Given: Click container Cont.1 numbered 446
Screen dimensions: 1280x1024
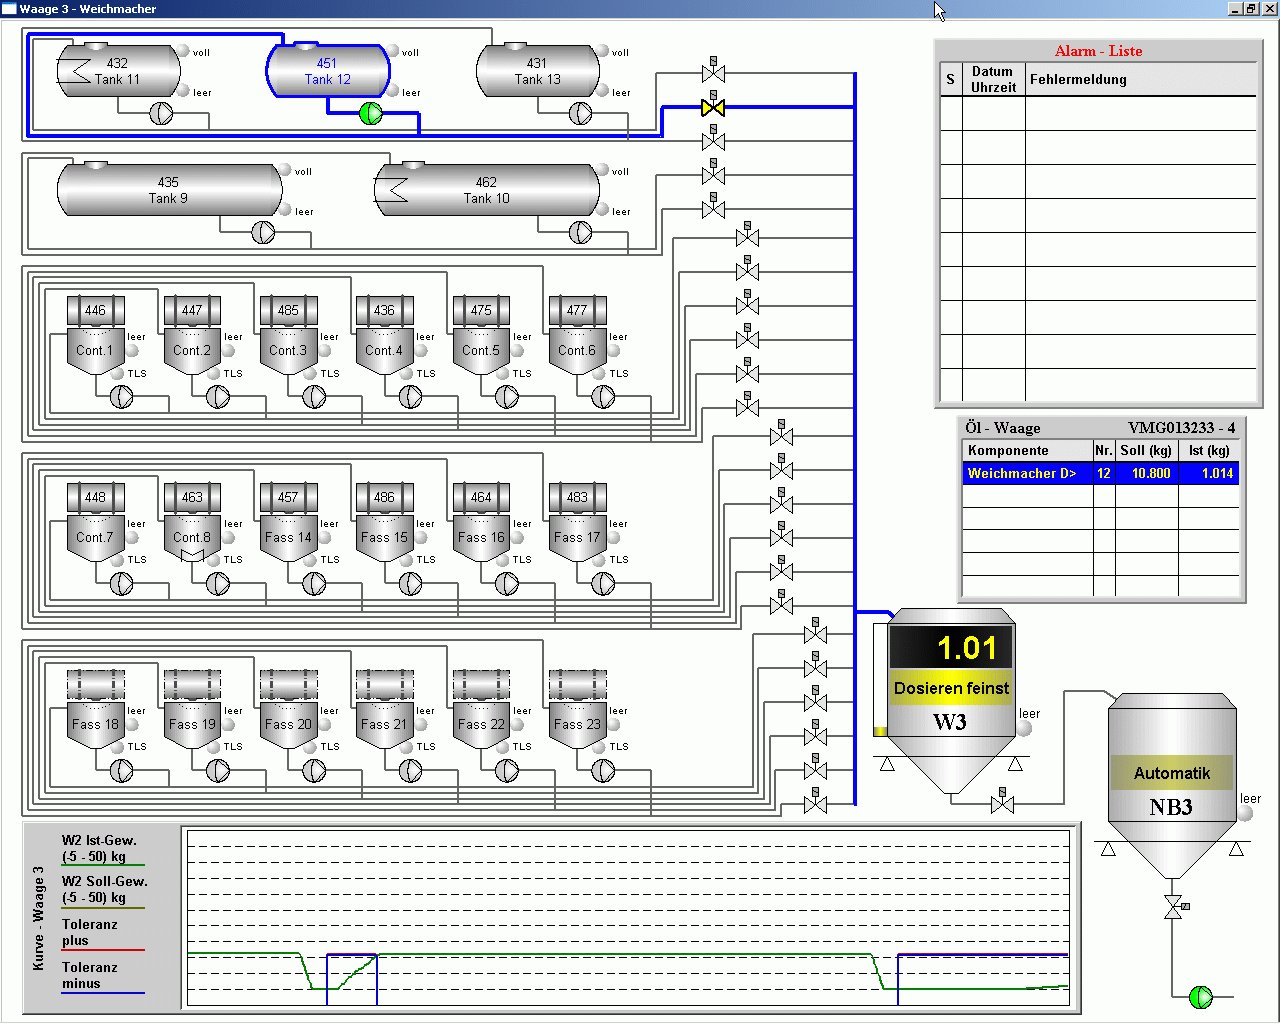Looking at the screenshot, I should [x=95, y=335].
